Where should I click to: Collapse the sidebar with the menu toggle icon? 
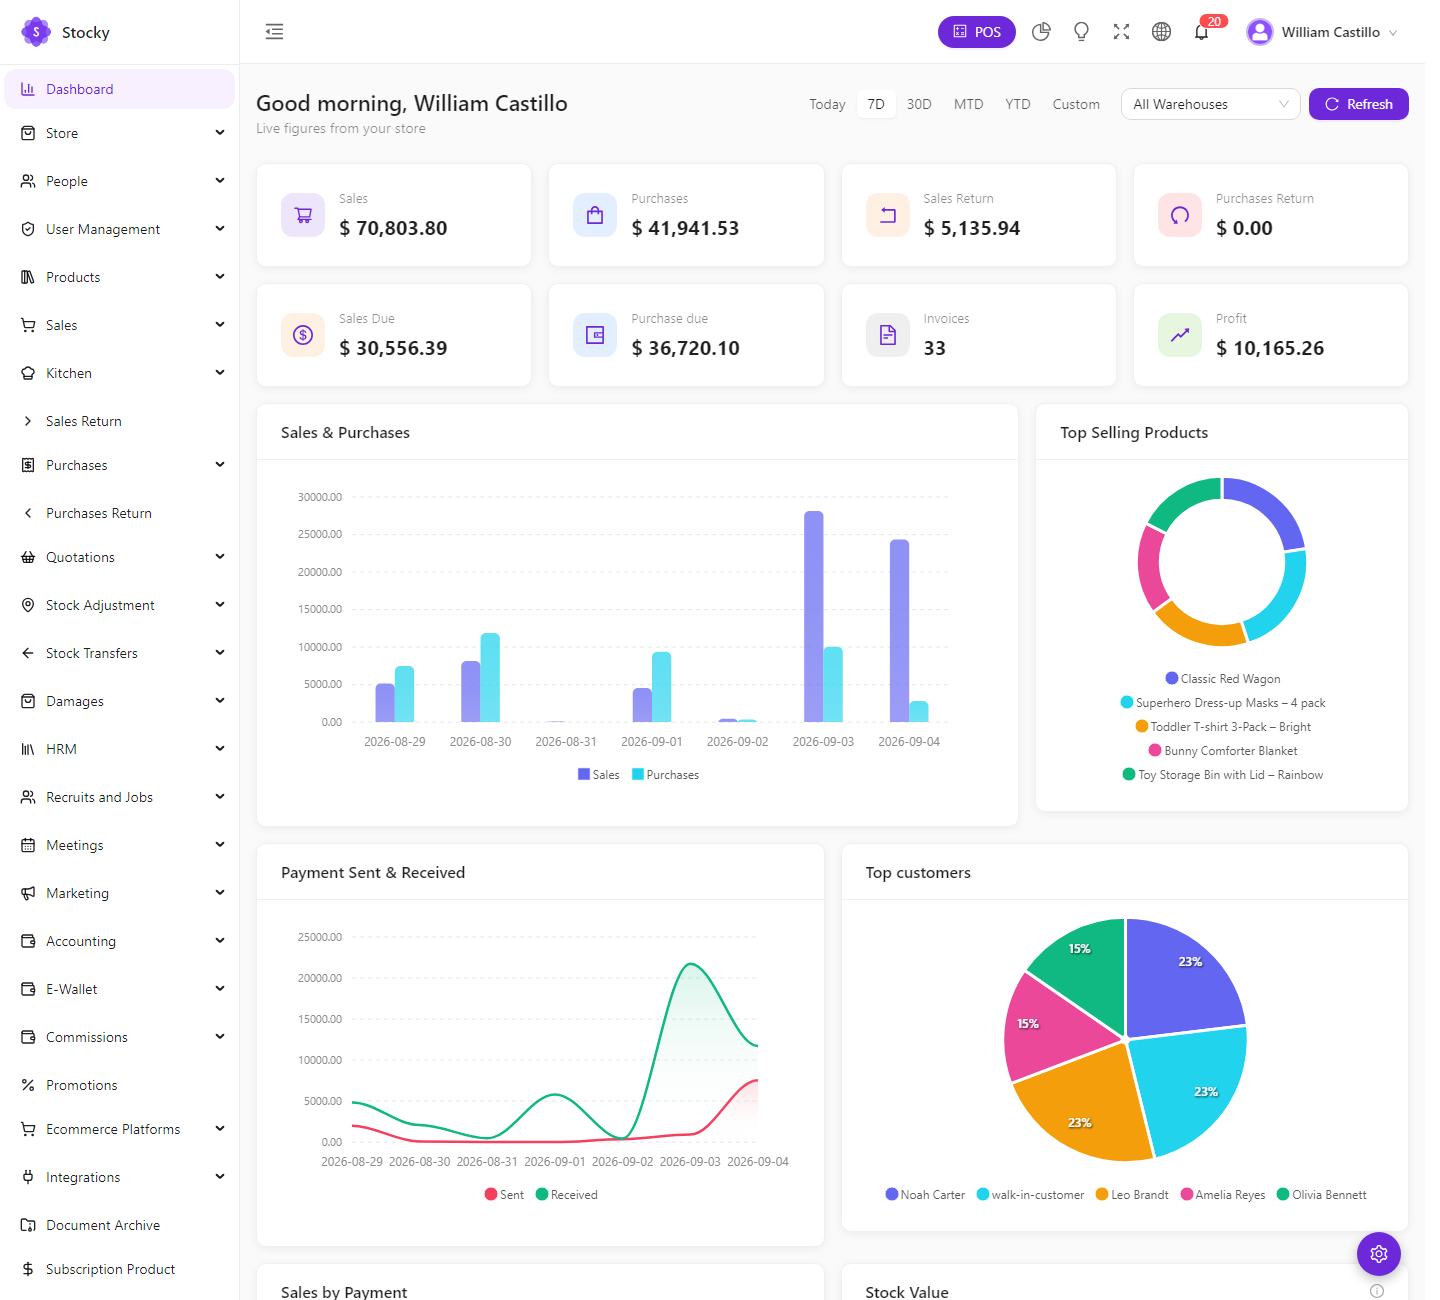tap(274, 32)
